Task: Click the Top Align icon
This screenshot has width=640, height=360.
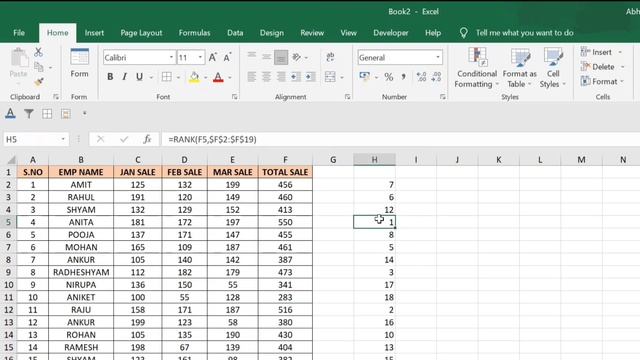Action: pyautogui.click(x=252, y=56)
